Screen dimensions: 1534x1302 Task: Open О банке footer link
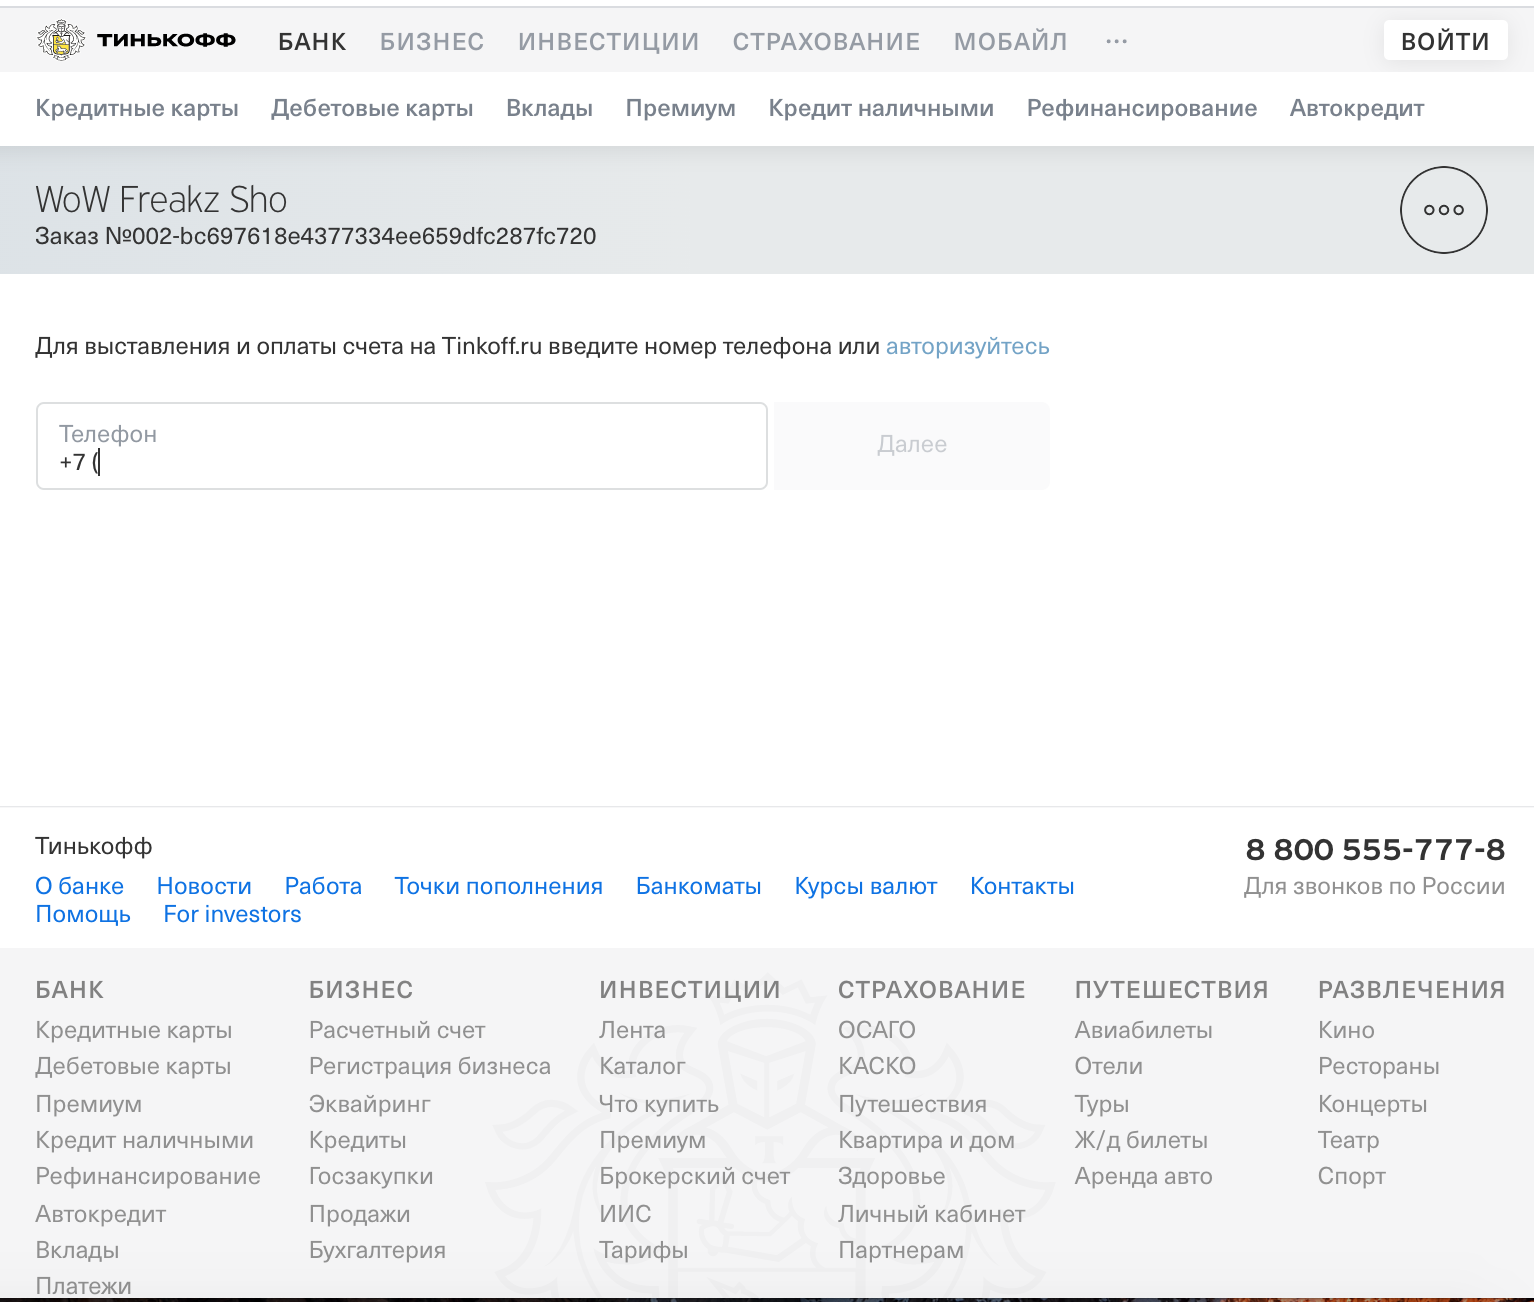[x=80, y=886]
